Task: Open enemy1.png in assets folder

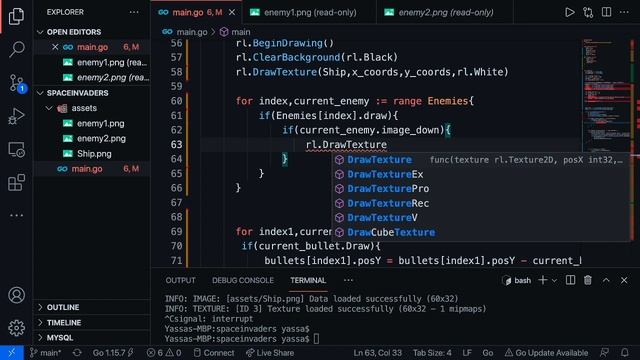Action: pos(91,123)
